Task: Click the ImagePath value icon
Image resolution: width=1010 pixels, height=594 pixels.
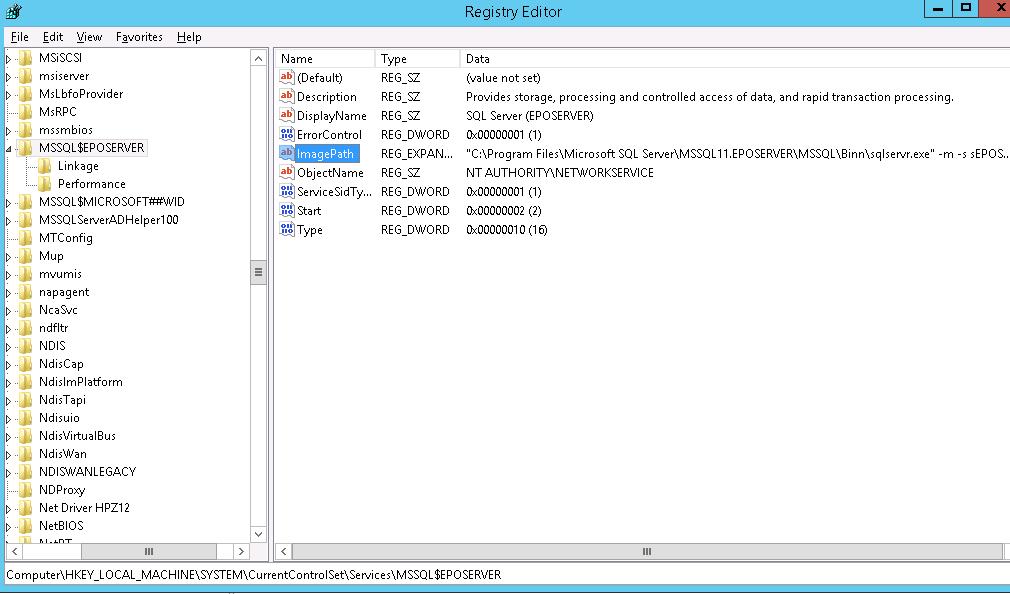Action: pyautogui.click(x=287, y=153)
